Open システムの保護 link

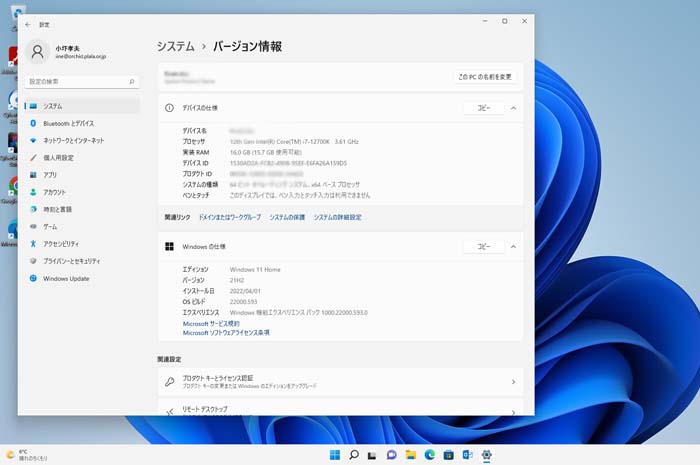coord(287,217)
